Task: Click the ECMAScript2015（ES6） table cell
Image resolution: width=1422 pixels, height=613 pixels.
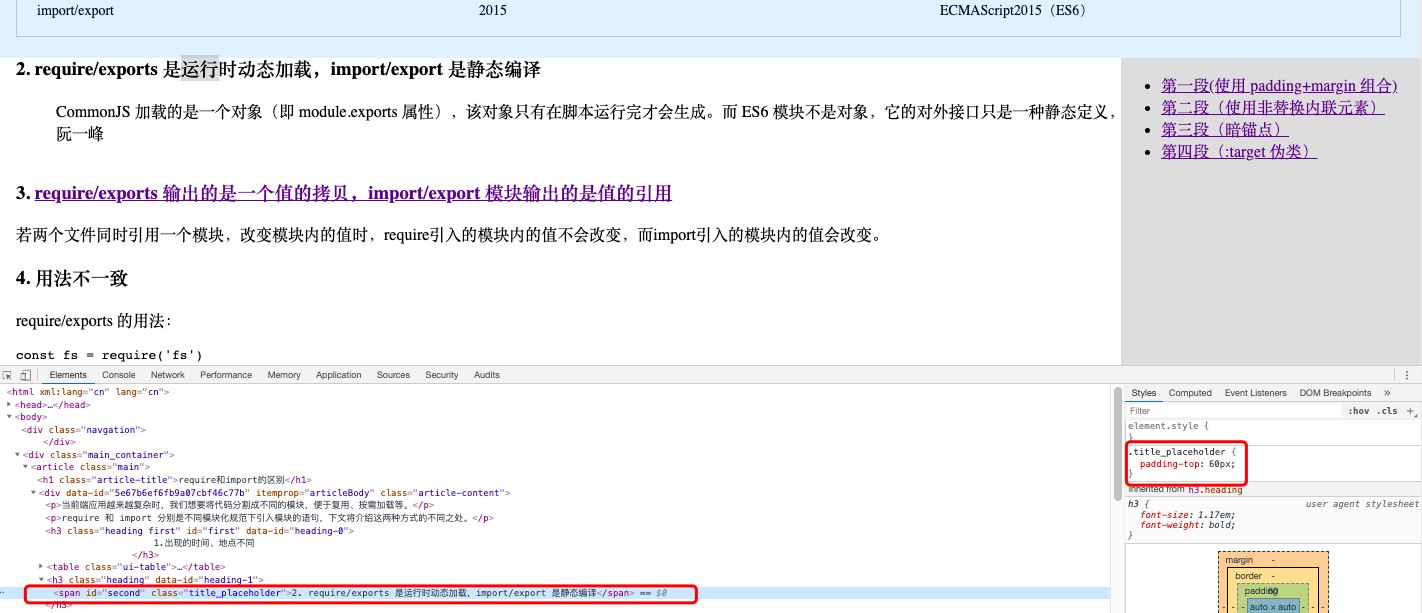Action: (x=1013, y=11)
